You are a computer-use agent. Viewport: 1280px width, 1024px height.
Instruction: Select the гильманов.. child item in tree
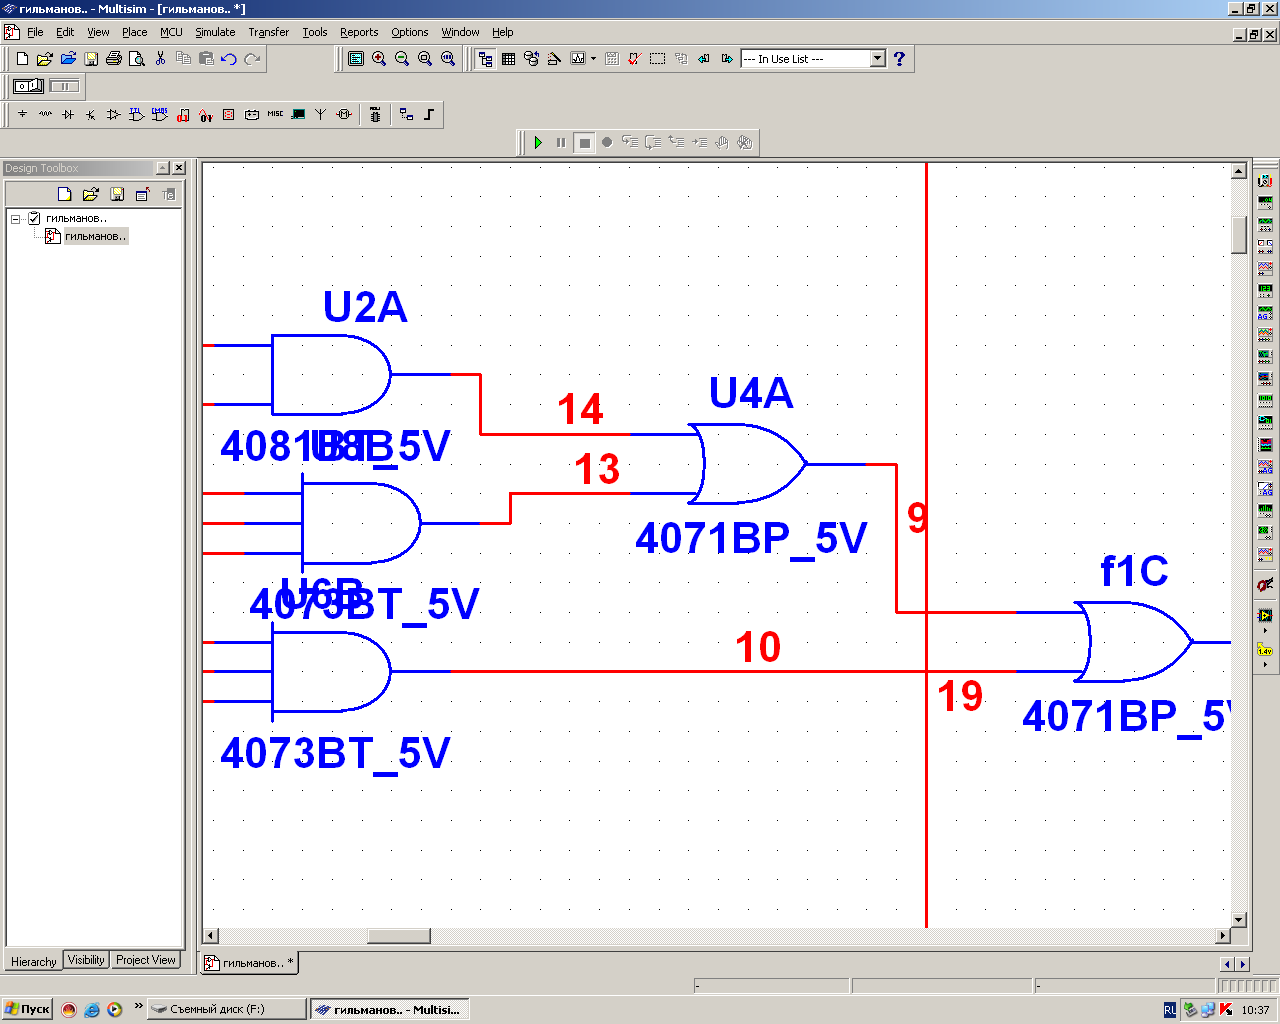coord(95,236)
